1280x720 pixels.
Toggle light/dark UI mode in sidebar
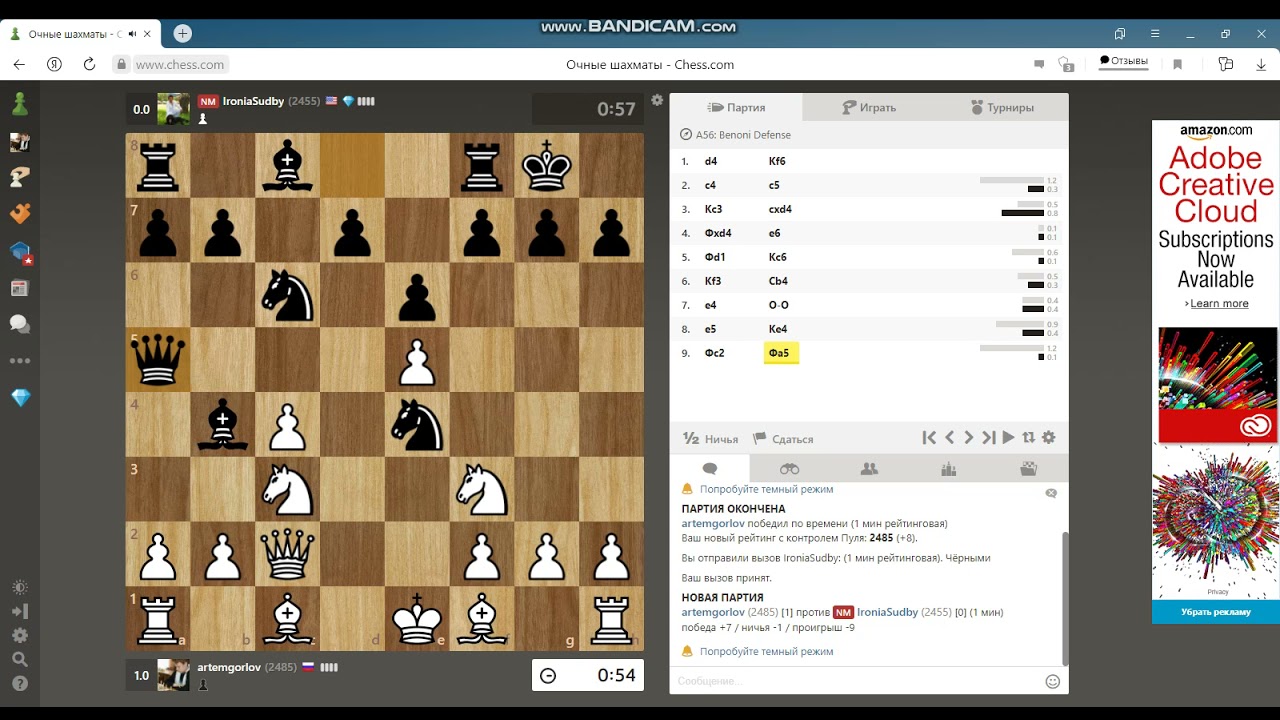click(20, 587)
